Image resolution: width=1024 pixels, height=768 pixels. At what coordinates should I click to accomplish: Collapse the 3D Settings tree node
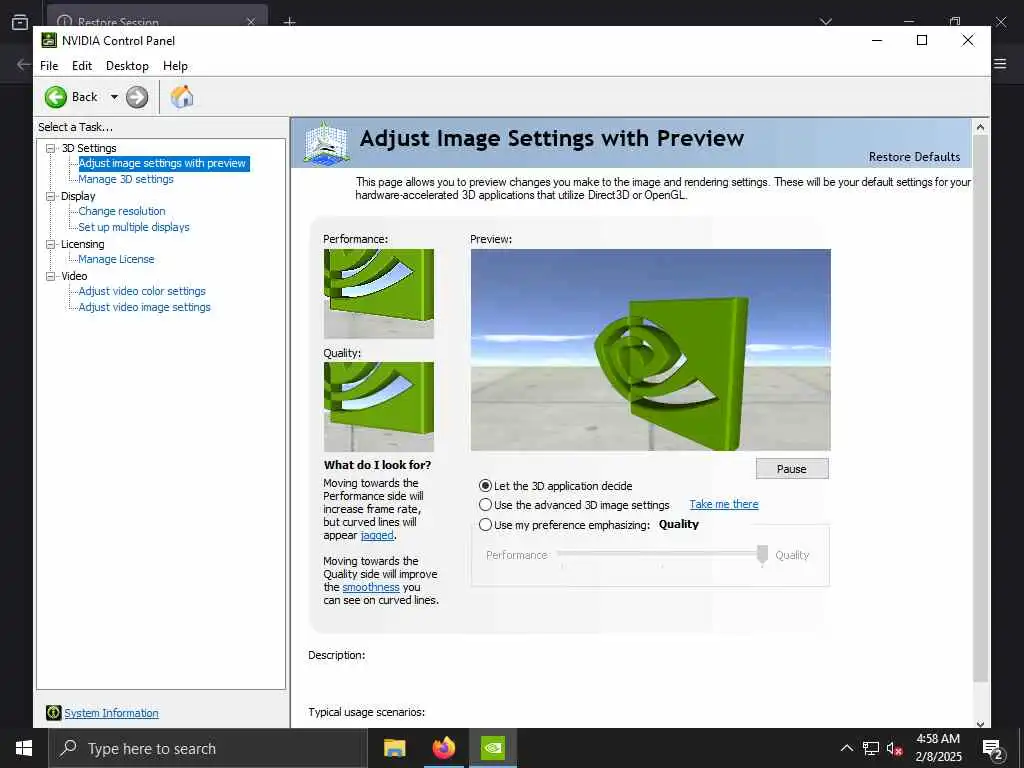click(50, 148)
